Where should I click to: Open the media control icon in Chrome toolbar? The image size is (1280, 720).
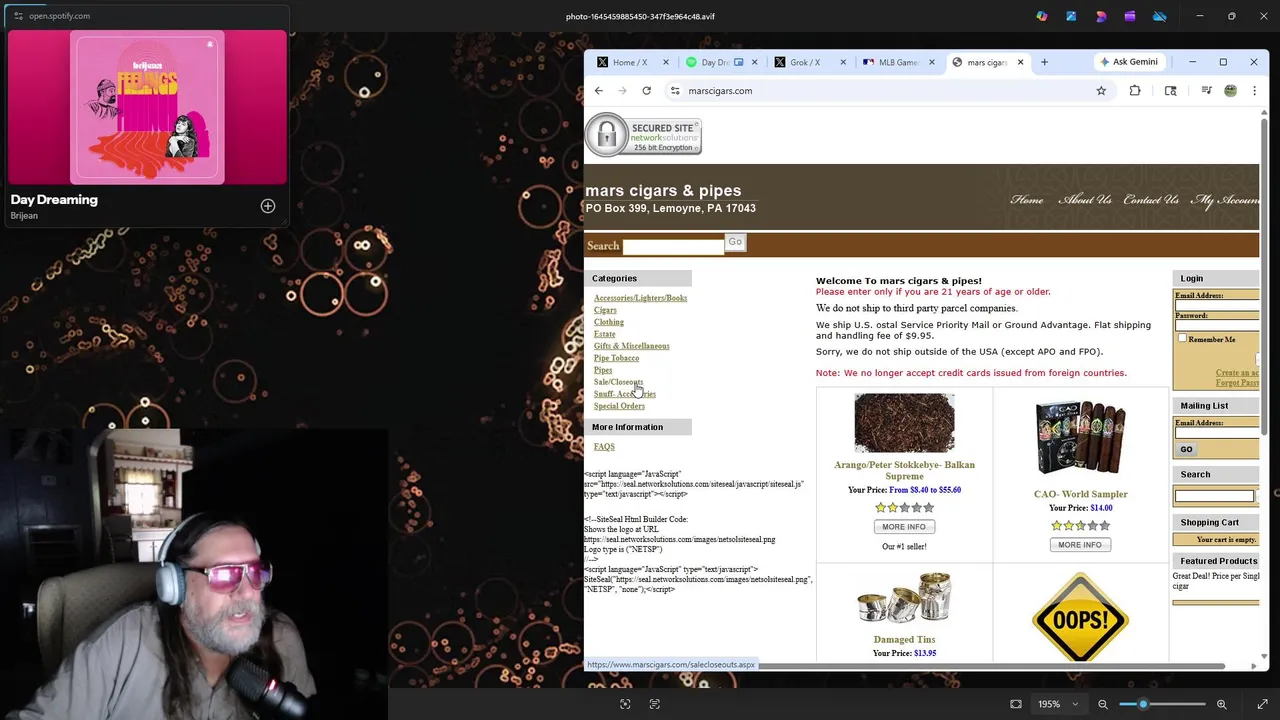(1206, 91)
